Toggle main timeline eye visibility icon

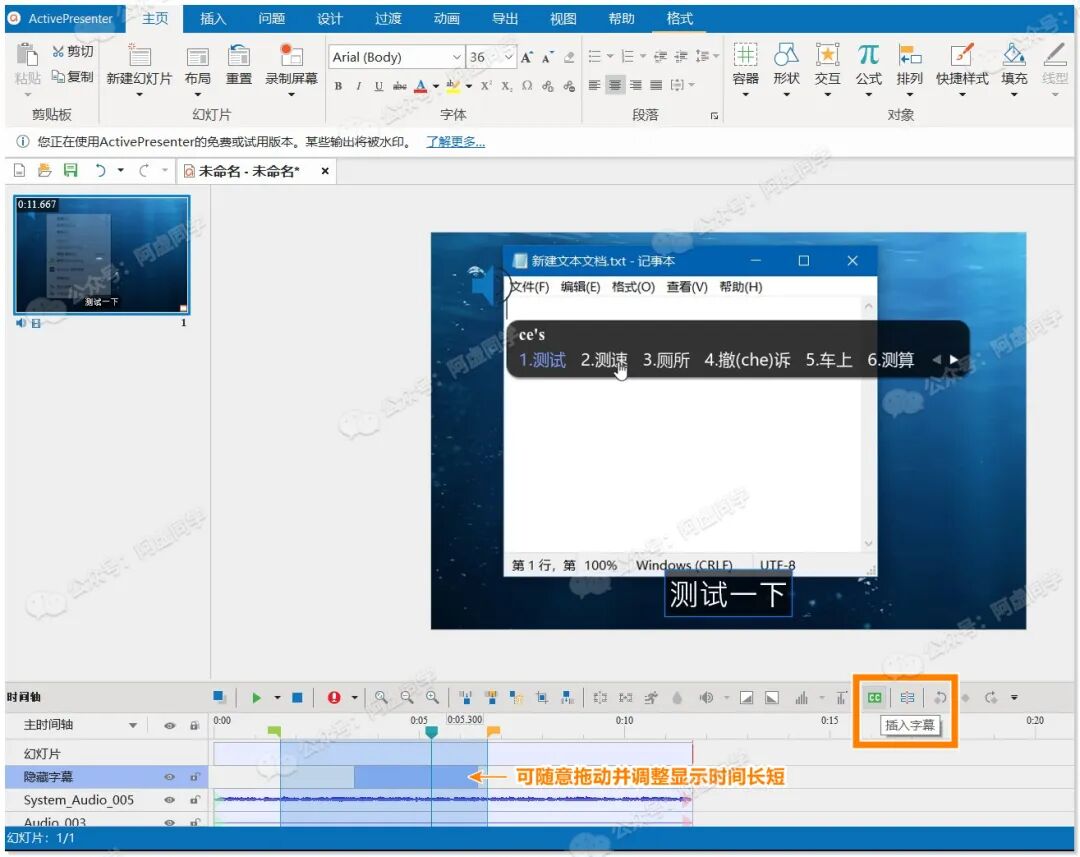coord(169,725)
